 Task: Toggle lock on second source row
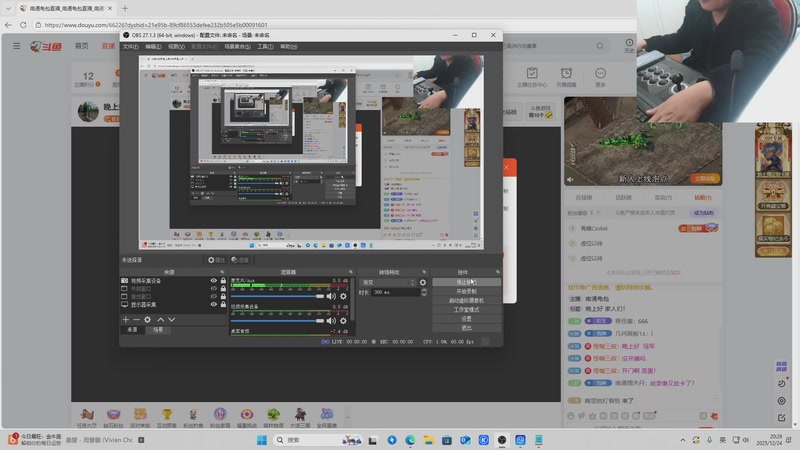[x=223, y=288]
